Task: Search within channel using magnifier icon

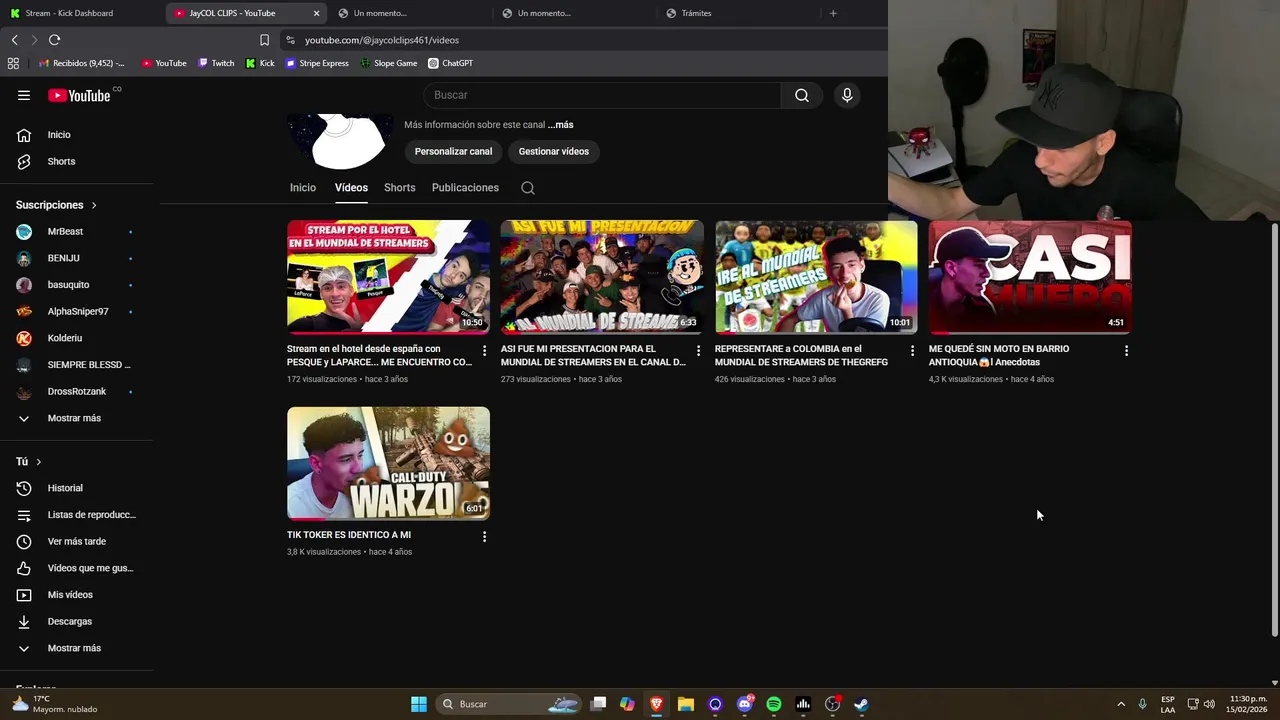Action: [528, 188]
